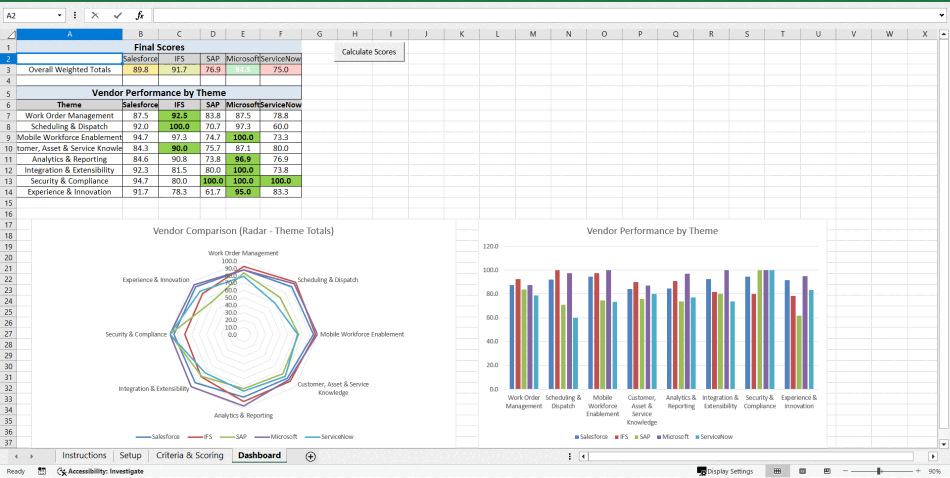Select column header X

(925, 35)
